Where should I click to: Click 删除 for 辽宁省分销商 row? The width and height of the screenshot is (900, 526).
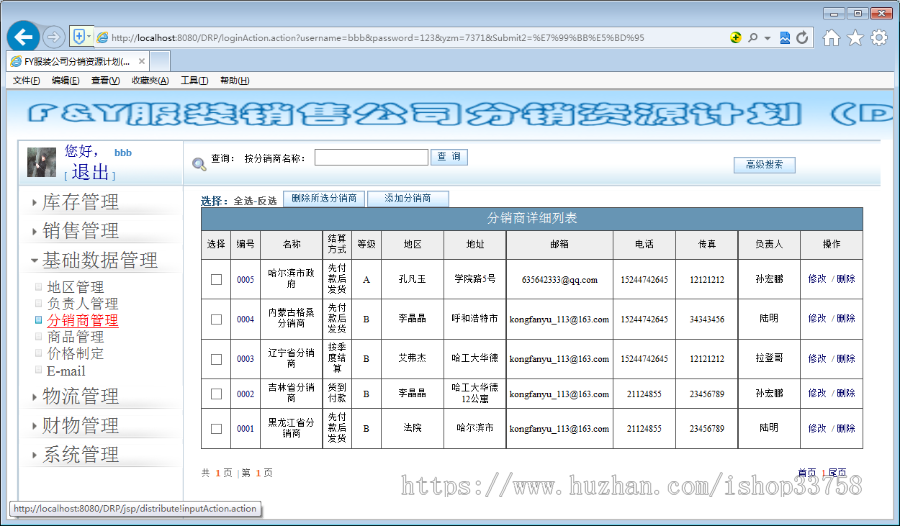point(846,359)
